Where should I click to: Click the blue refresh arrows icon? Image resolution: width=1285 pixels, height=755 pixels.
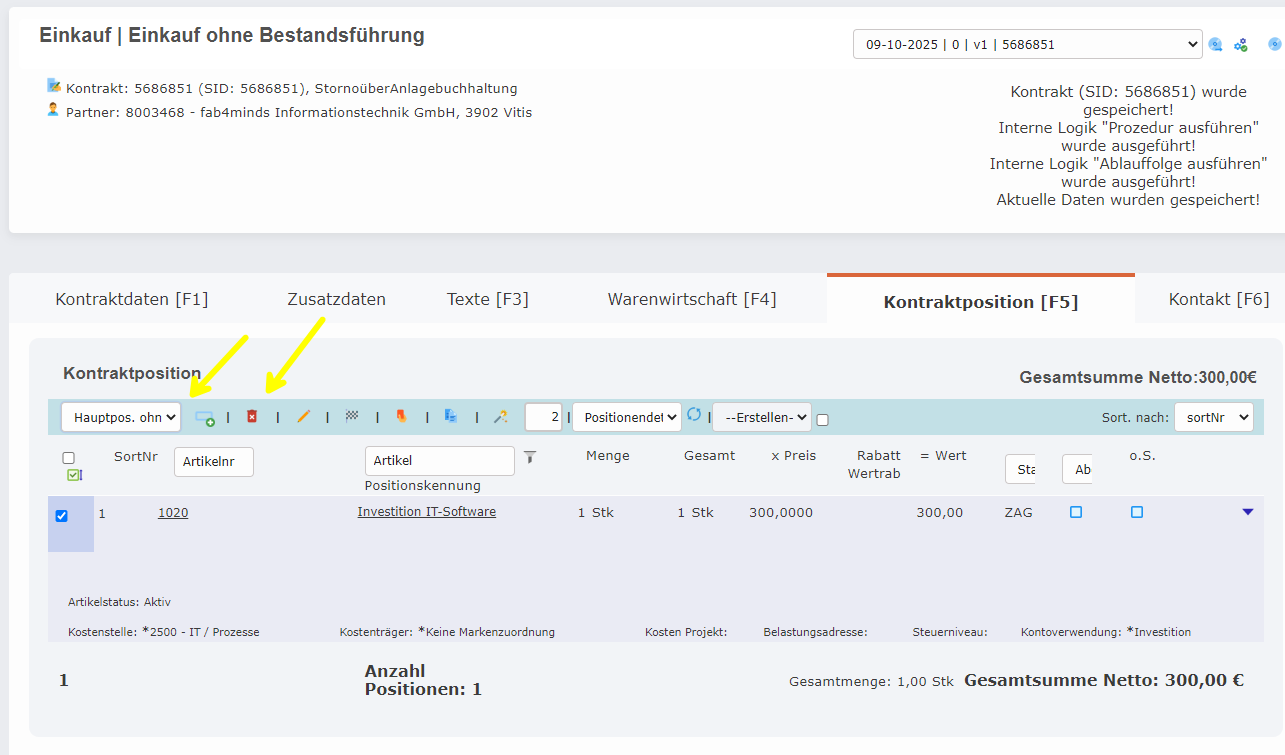[x=694, y=414]
